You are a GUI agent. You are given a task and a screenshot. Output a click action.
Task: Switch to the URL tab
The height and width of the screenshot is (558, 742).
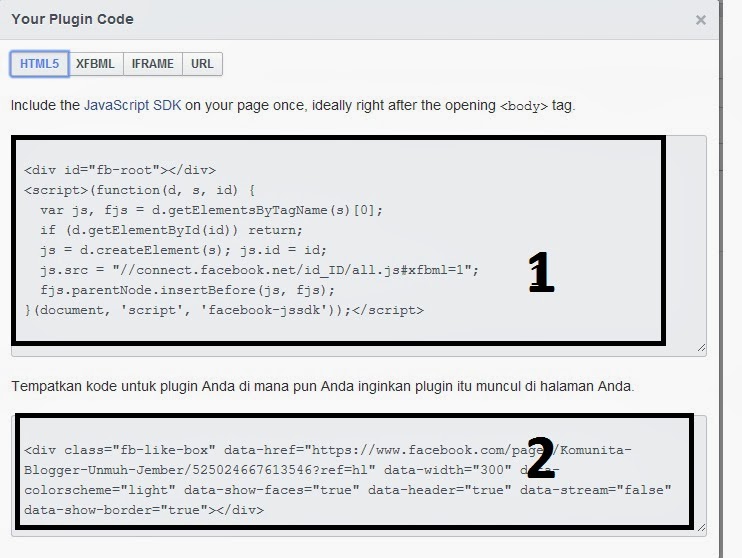(x=202, y=64)
